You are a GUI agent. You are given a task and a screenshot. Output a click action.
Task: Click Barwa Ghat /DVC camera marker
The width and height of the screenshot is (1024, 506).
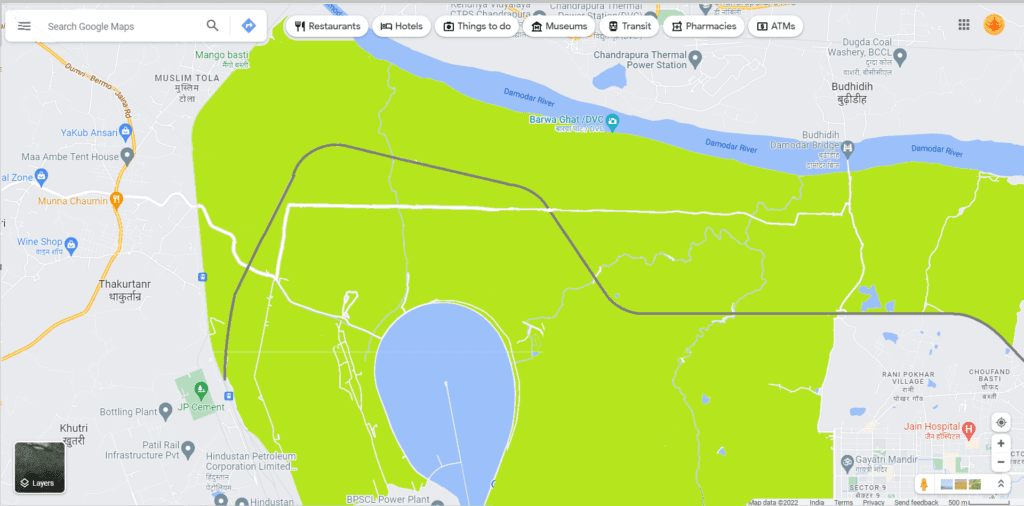click(612, 121)
